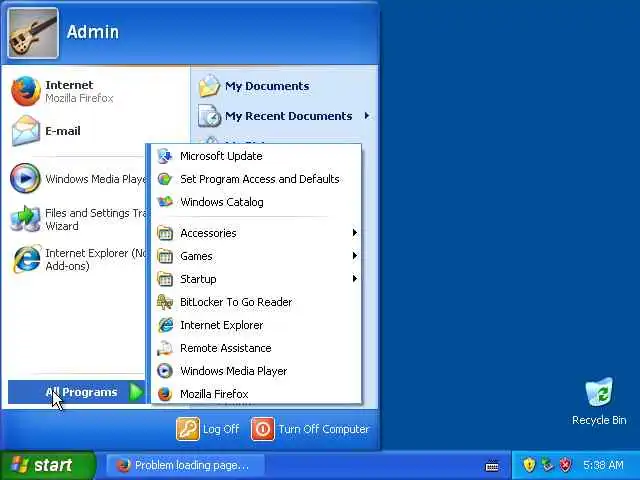Select the Windows Catalog menu text
Image resolution: width=640 pixels, height=480 pixels.
[222, 202]
